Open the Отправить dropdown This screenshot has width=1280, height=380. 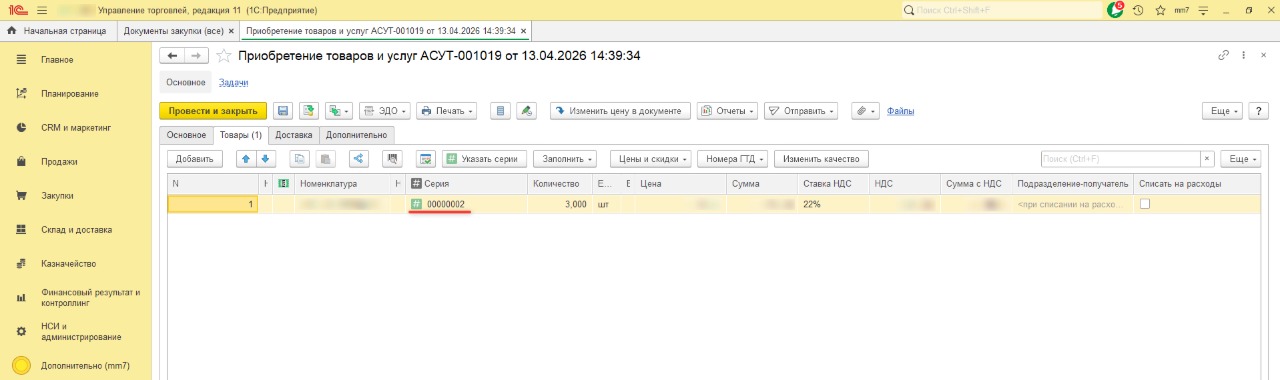click(x=801, y=111)
